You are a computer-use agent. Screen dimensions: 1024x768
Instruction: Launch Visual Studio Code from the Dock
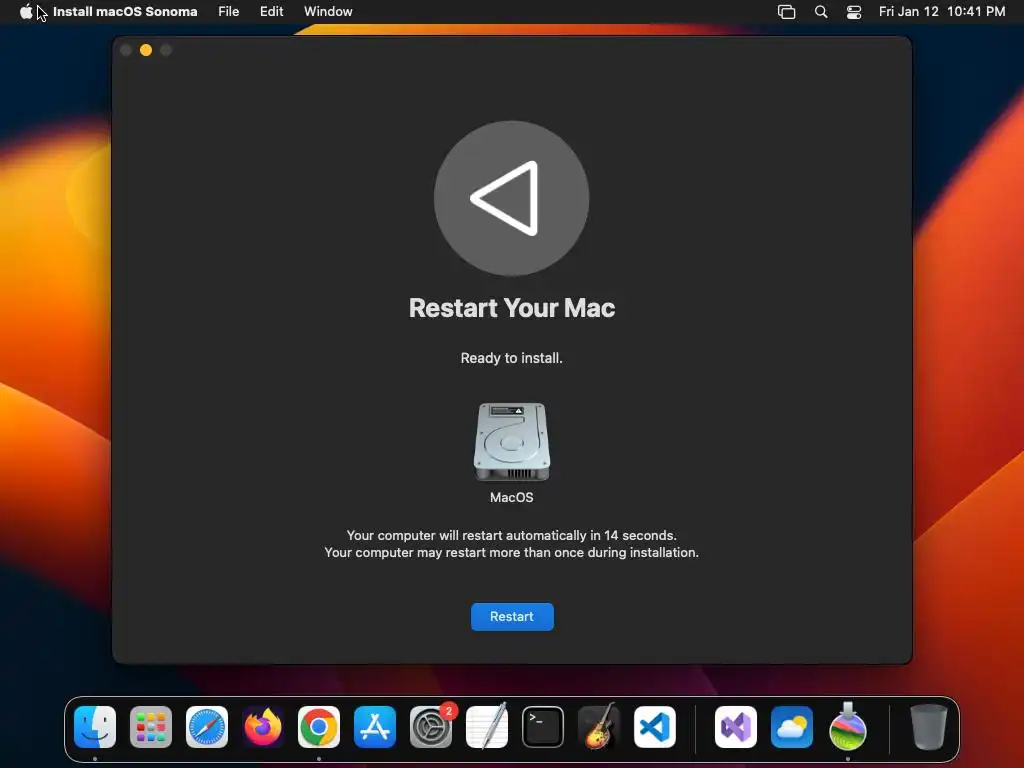[655, 727]
